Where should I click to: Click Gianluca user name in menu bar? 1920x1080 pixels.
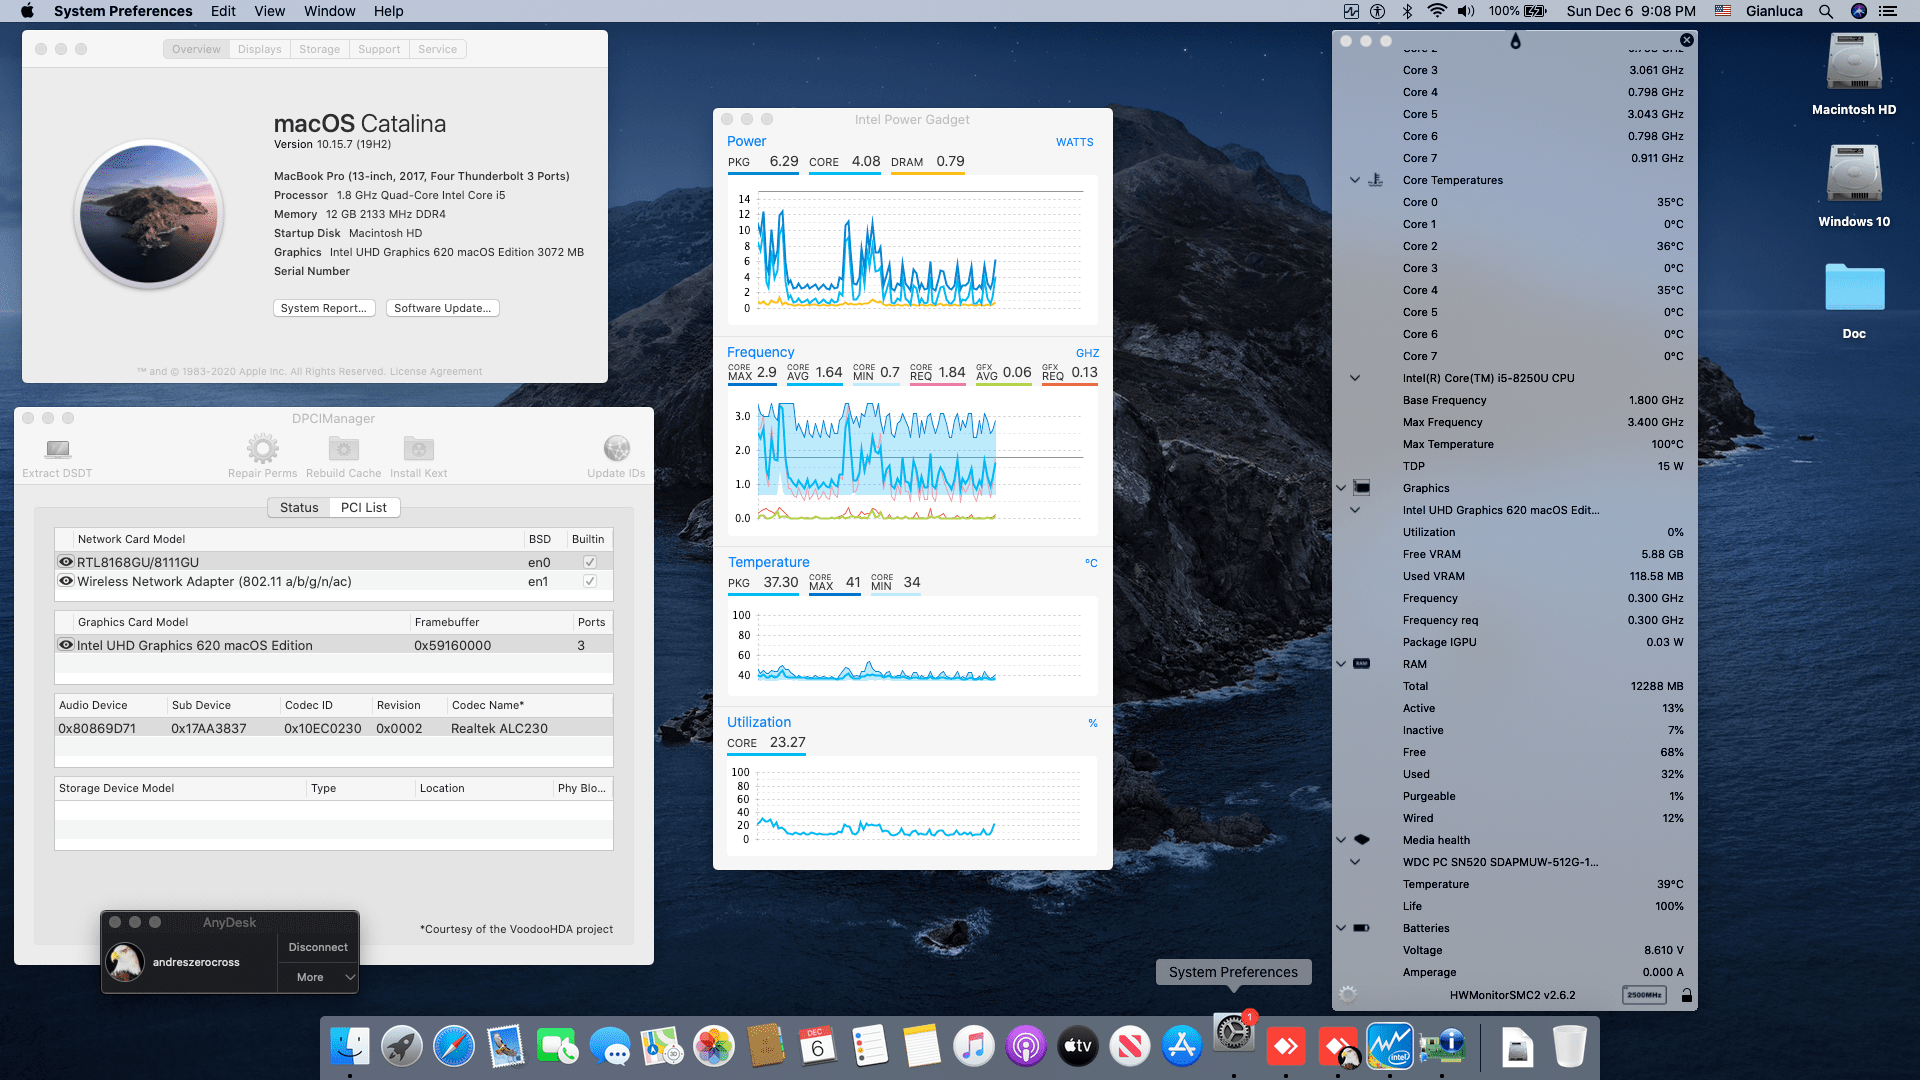point(1775,11)
